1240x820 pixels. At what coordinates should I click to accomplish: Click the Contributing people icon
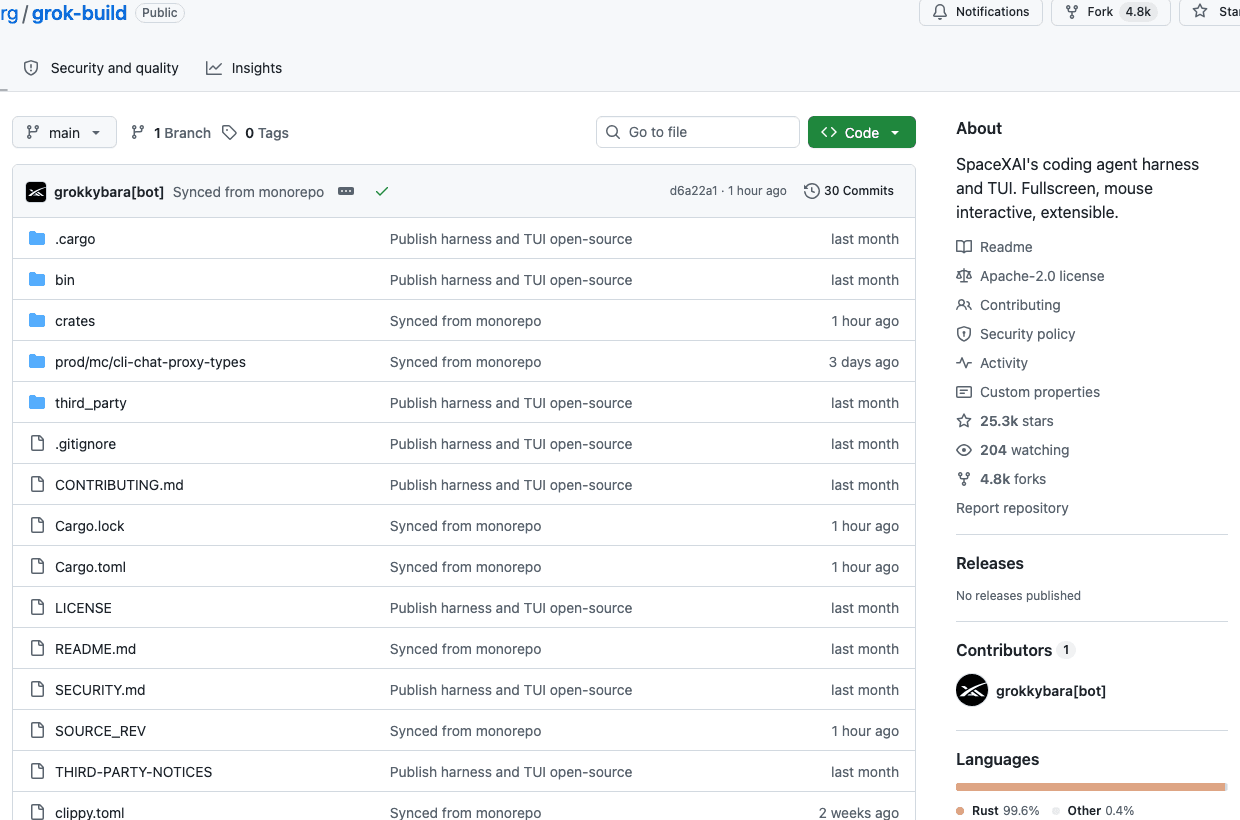[x=964, y=305]
